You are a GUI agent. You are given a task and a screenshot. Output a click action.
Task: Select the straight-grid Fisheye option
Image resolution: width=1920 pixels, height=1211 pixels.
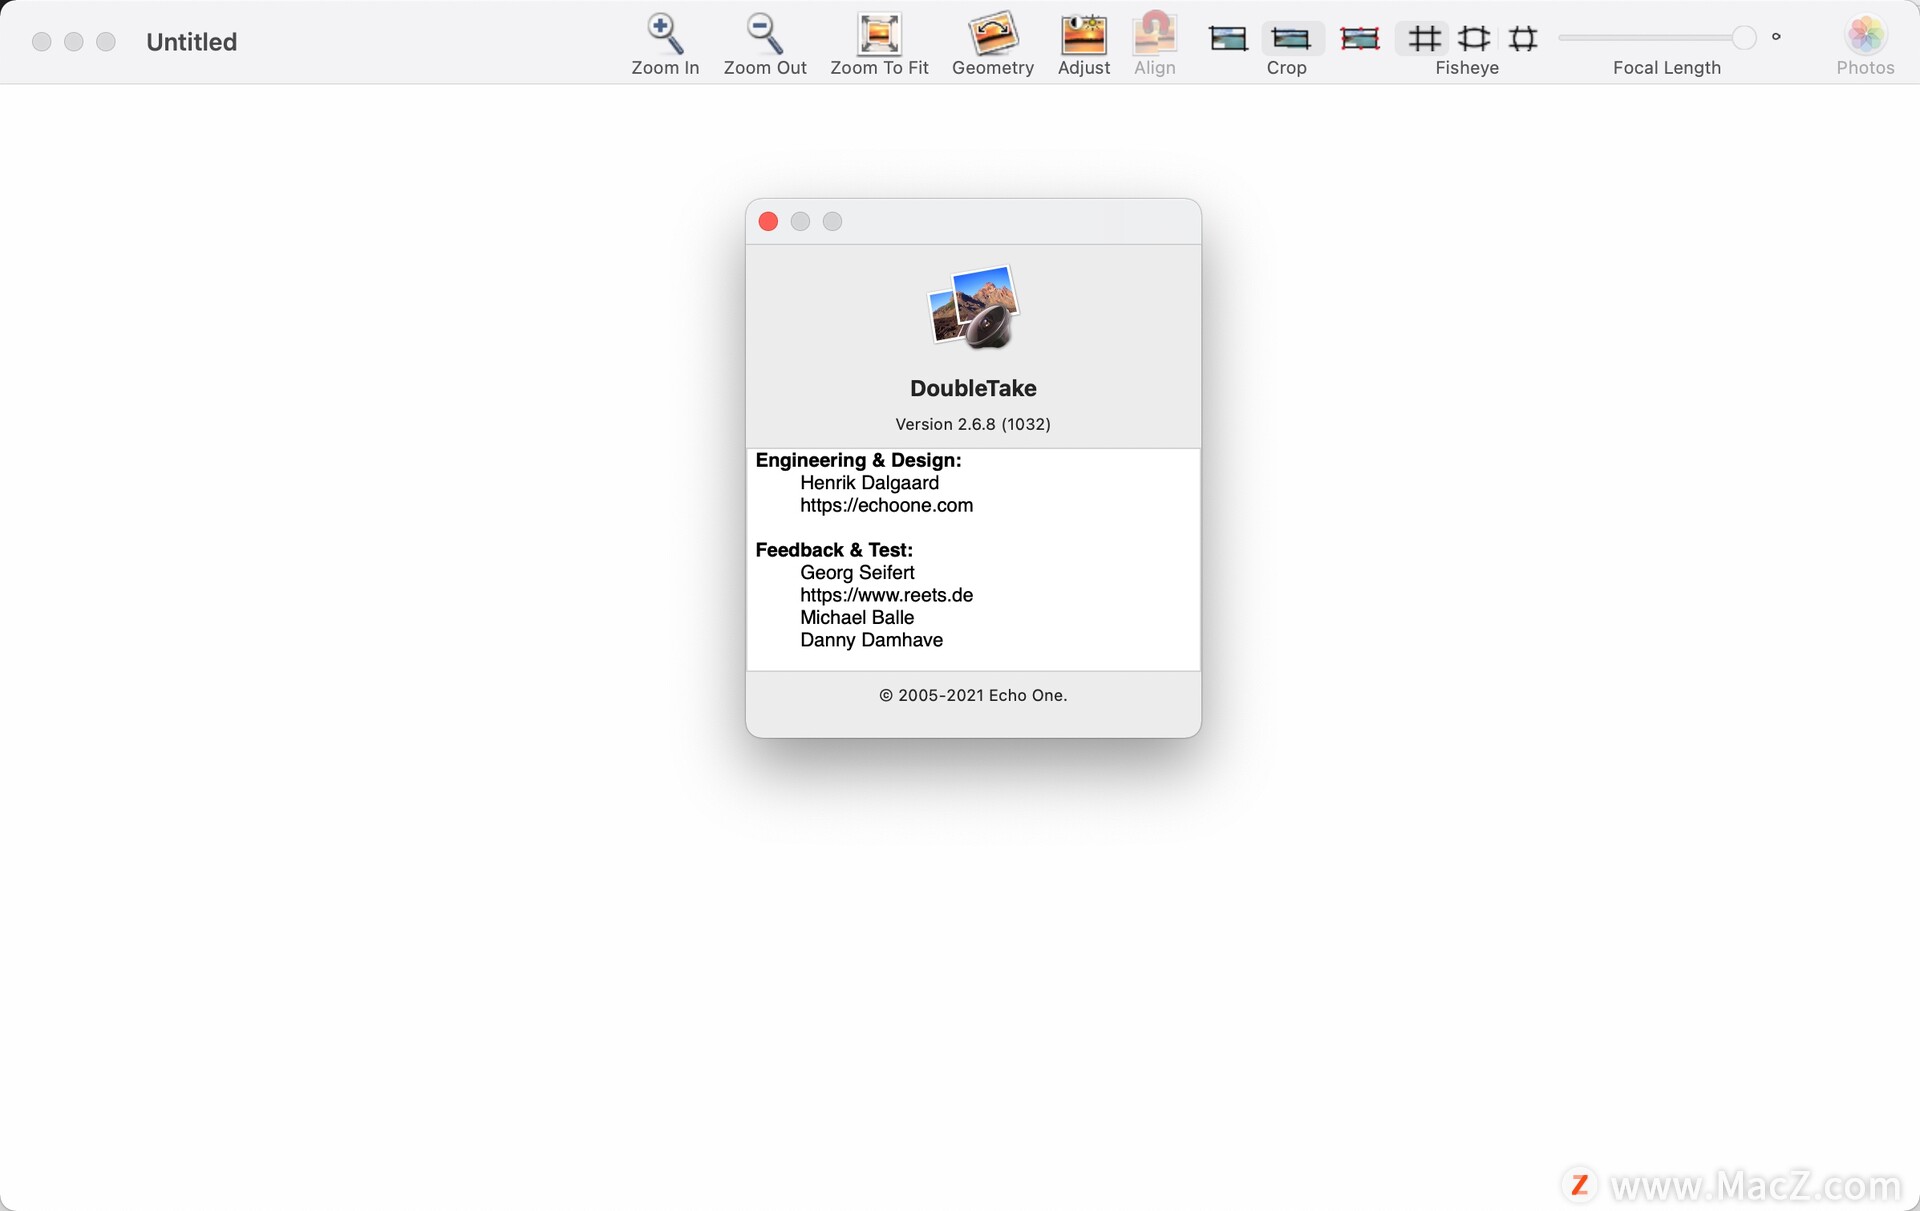[1424, 39]
